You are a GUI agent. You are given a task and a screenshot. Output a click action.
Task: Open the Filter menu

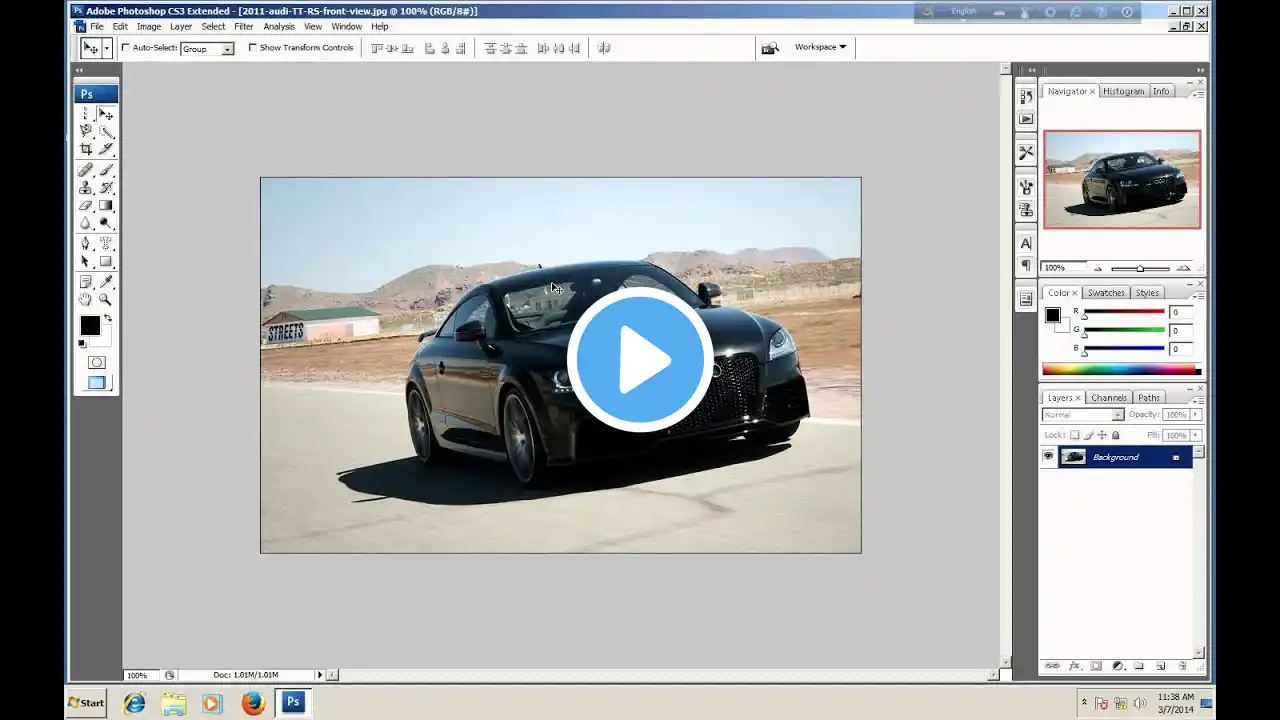click(x=244, y=27)
